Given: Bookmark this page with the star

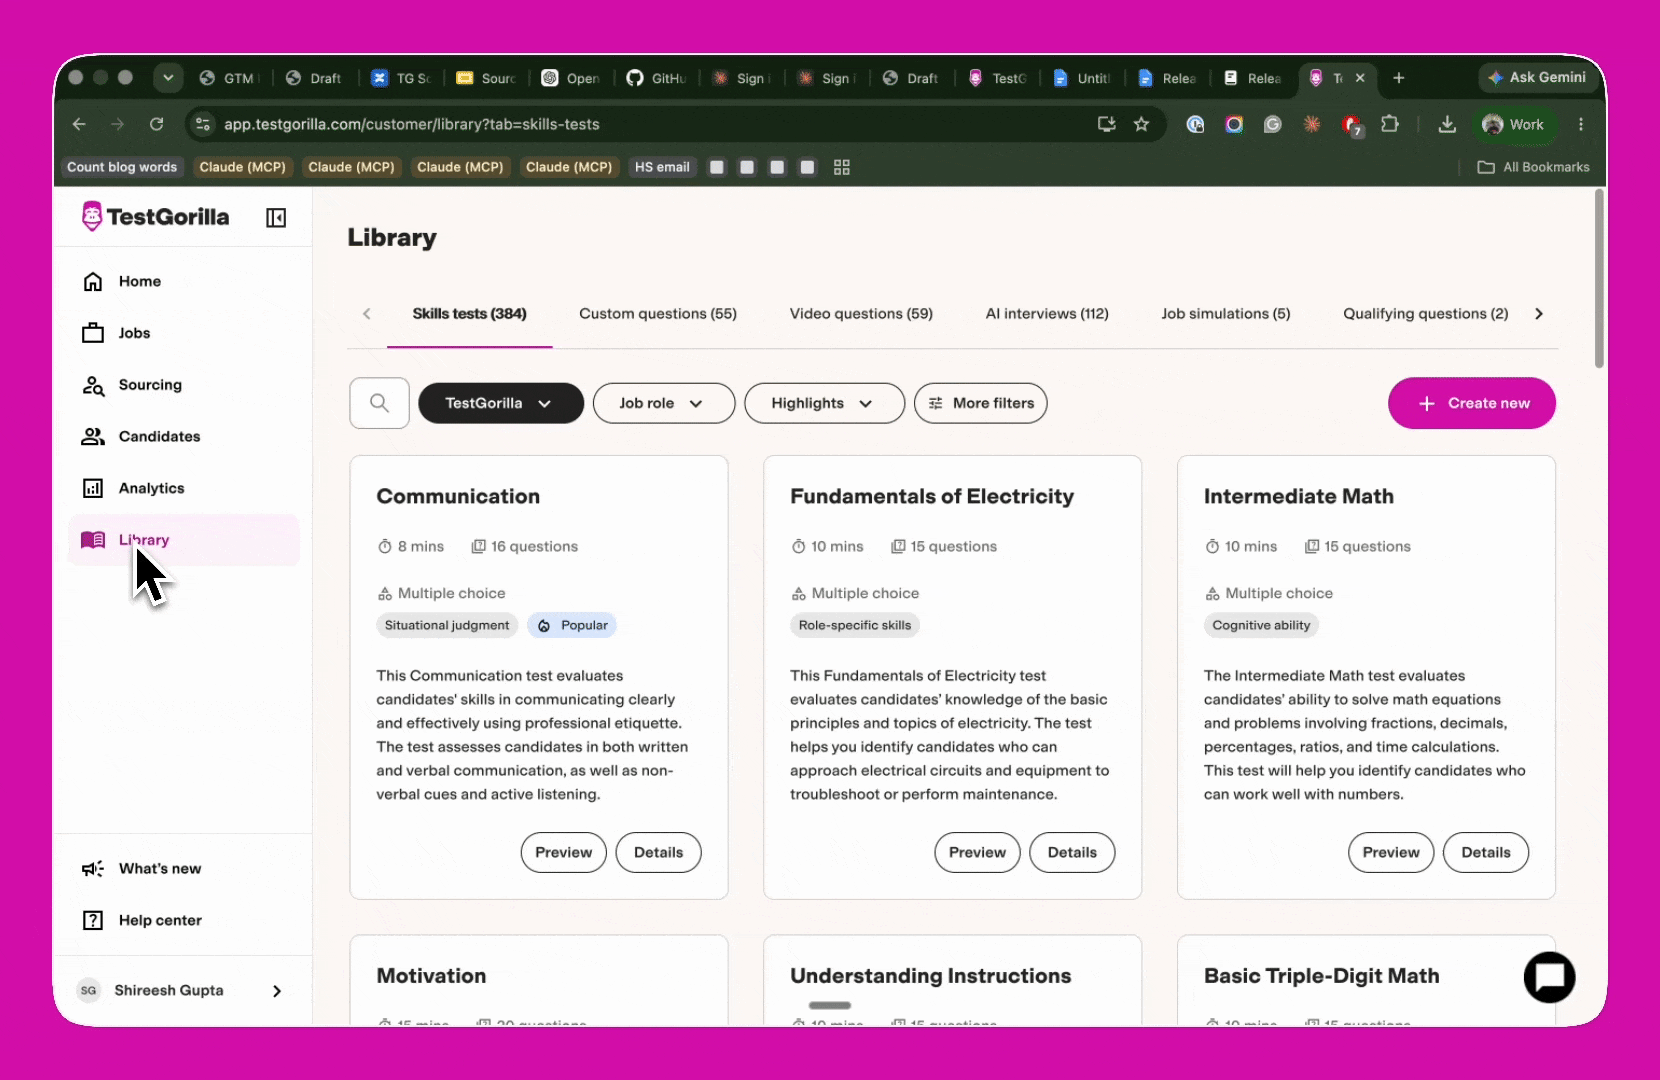Looking at the screenshot, I should point(1141,124).
